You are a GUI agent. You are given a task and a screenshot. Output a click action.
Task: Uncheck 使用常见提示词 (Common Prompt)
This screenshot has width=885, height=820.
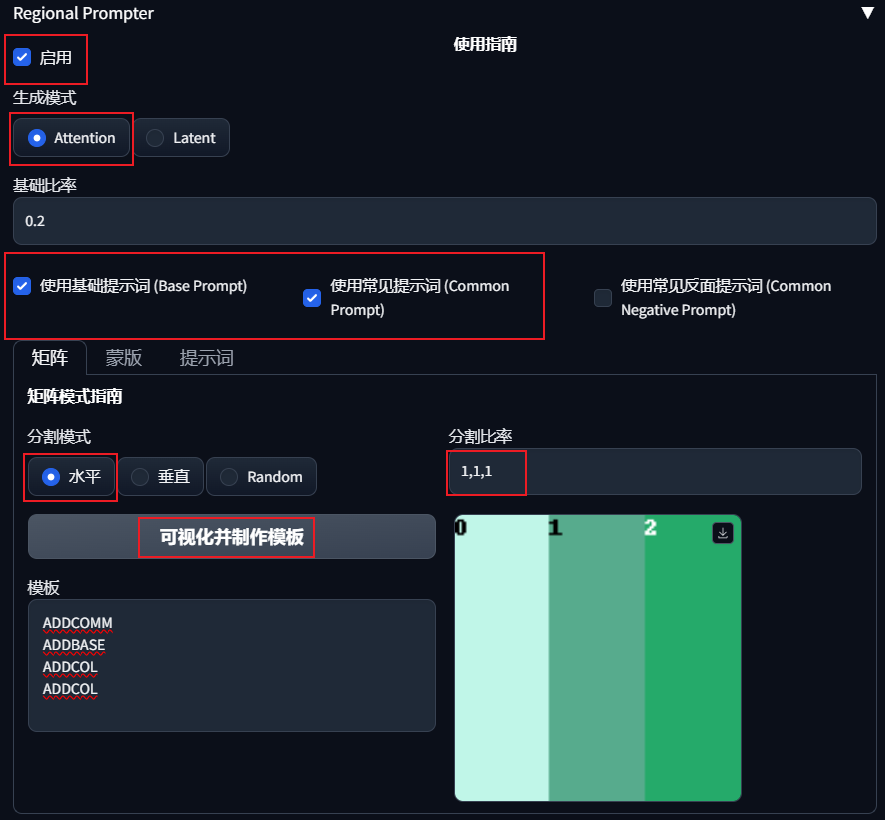coord(311,297)
